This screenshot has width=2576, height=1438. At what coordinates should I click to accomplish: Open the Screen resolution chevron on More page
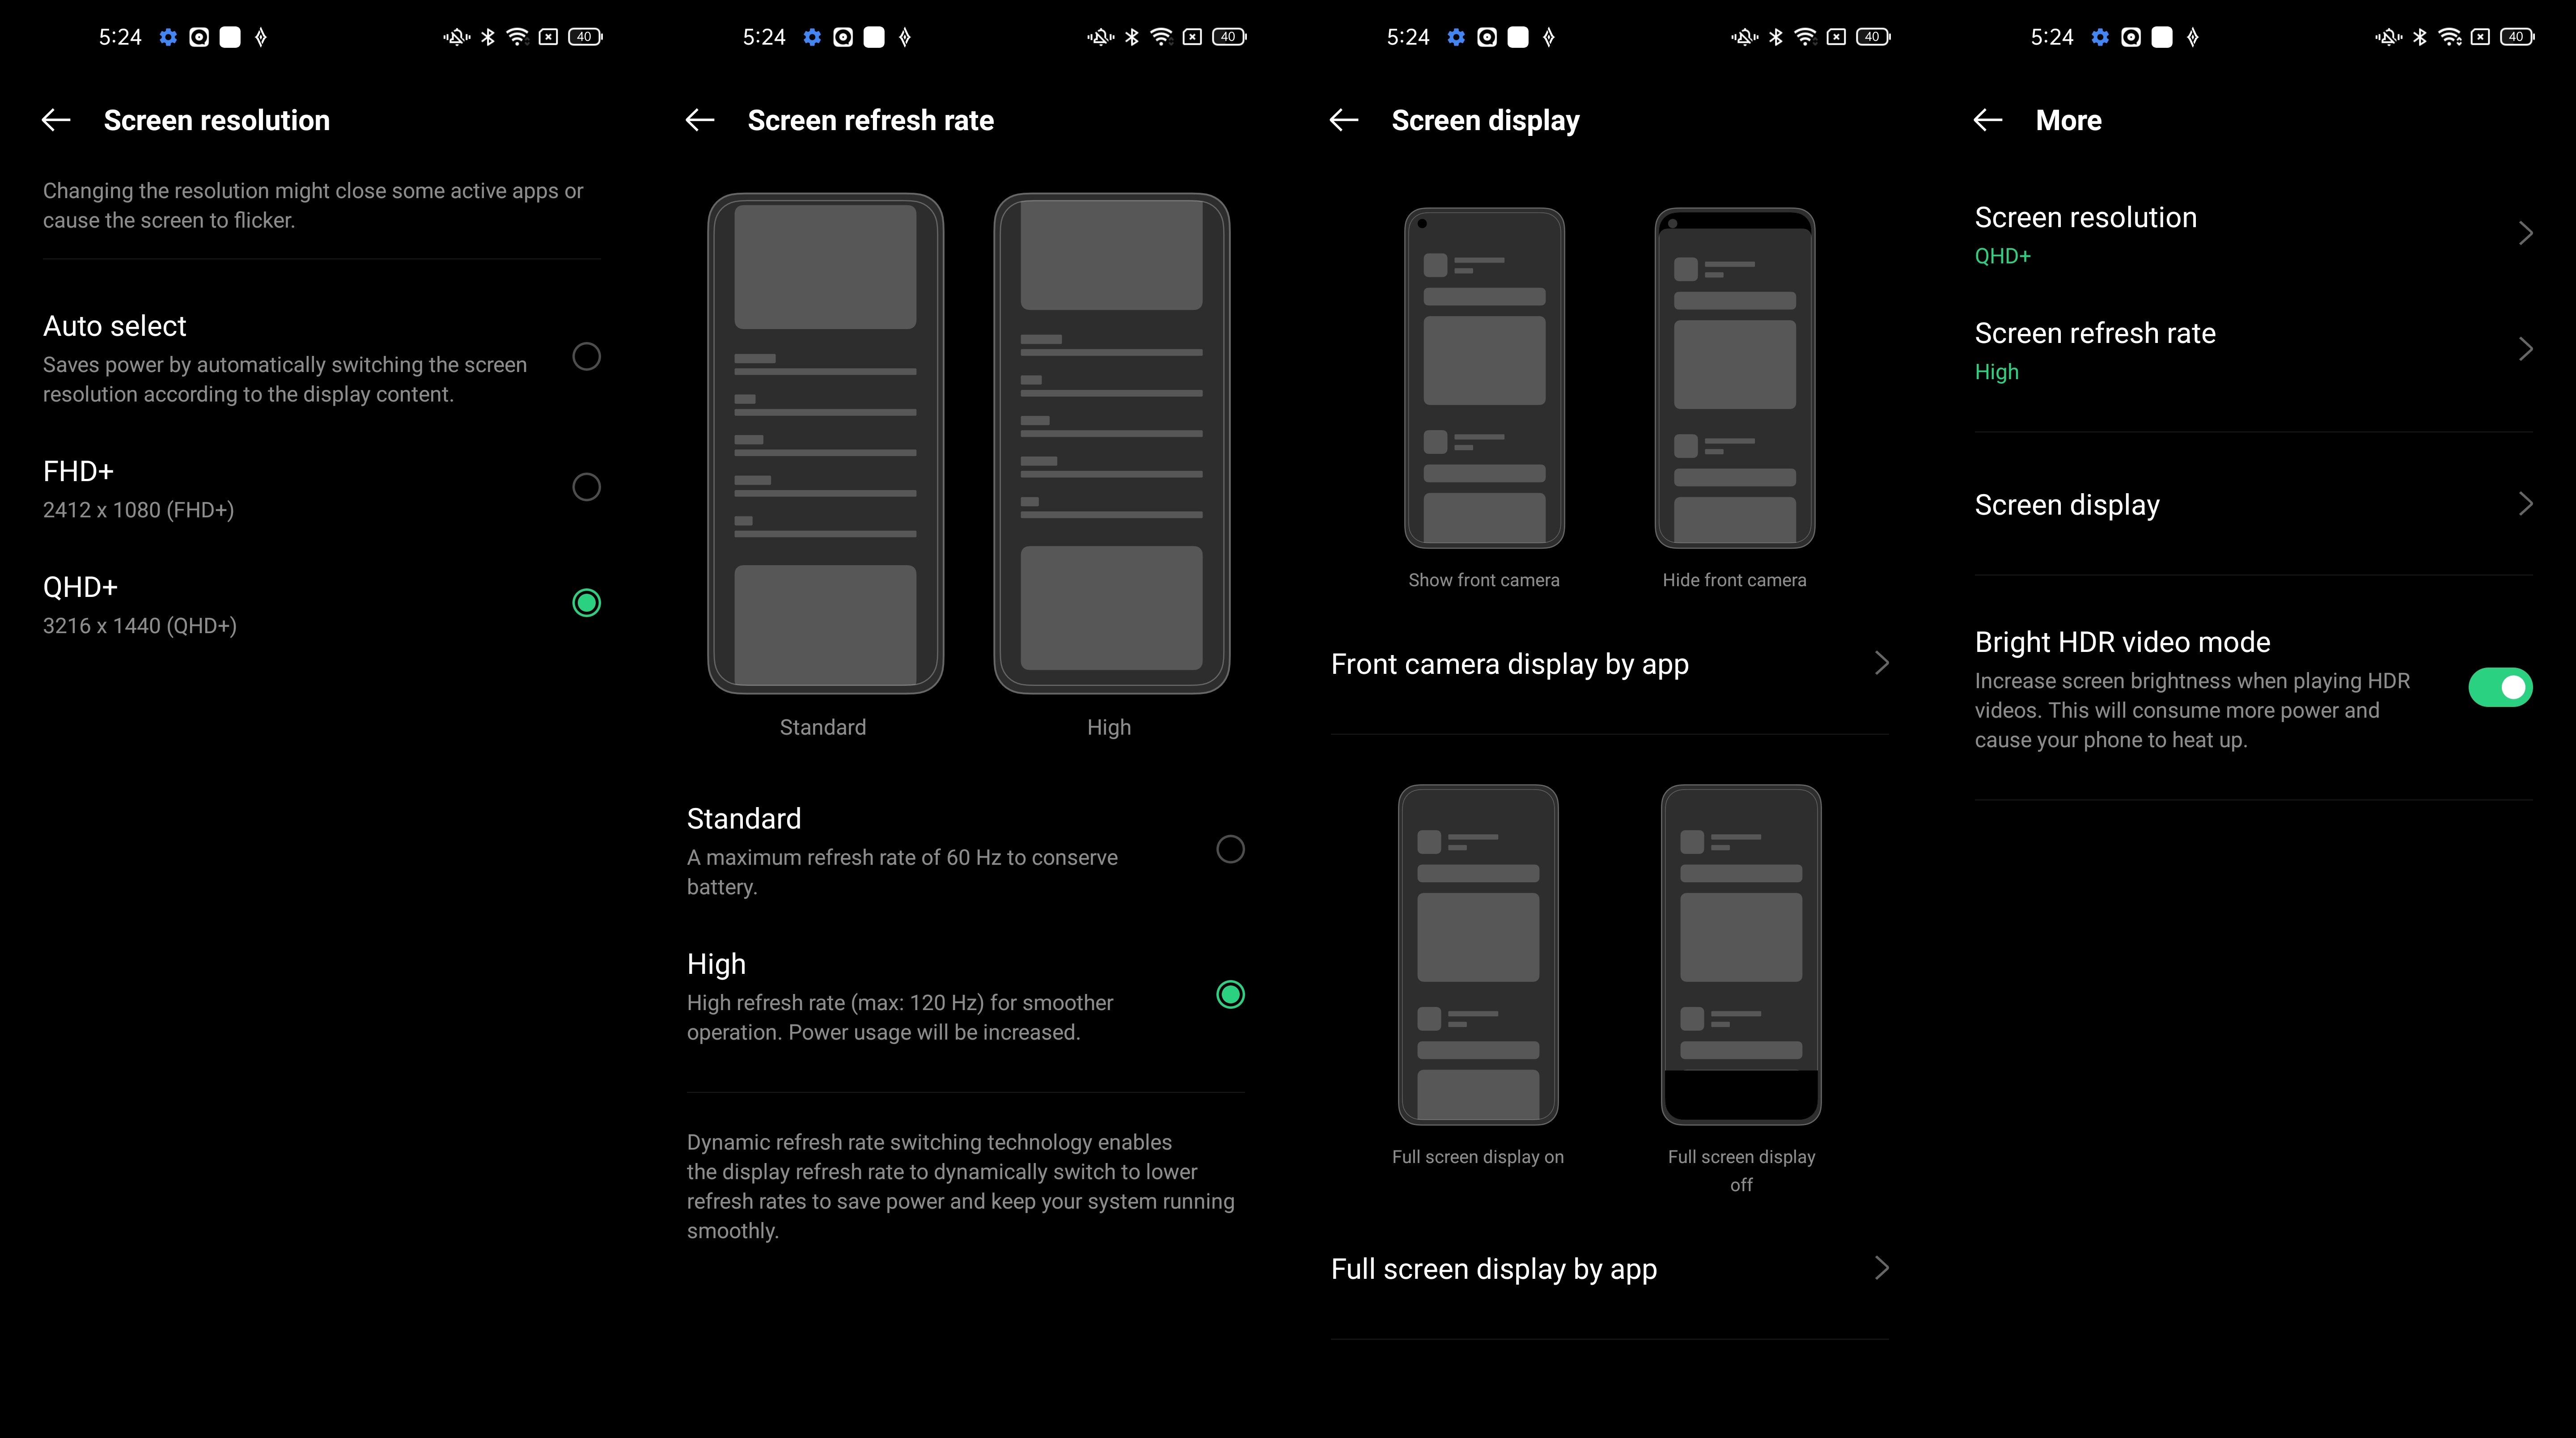pyautogui.click(x=2525, y=233)
